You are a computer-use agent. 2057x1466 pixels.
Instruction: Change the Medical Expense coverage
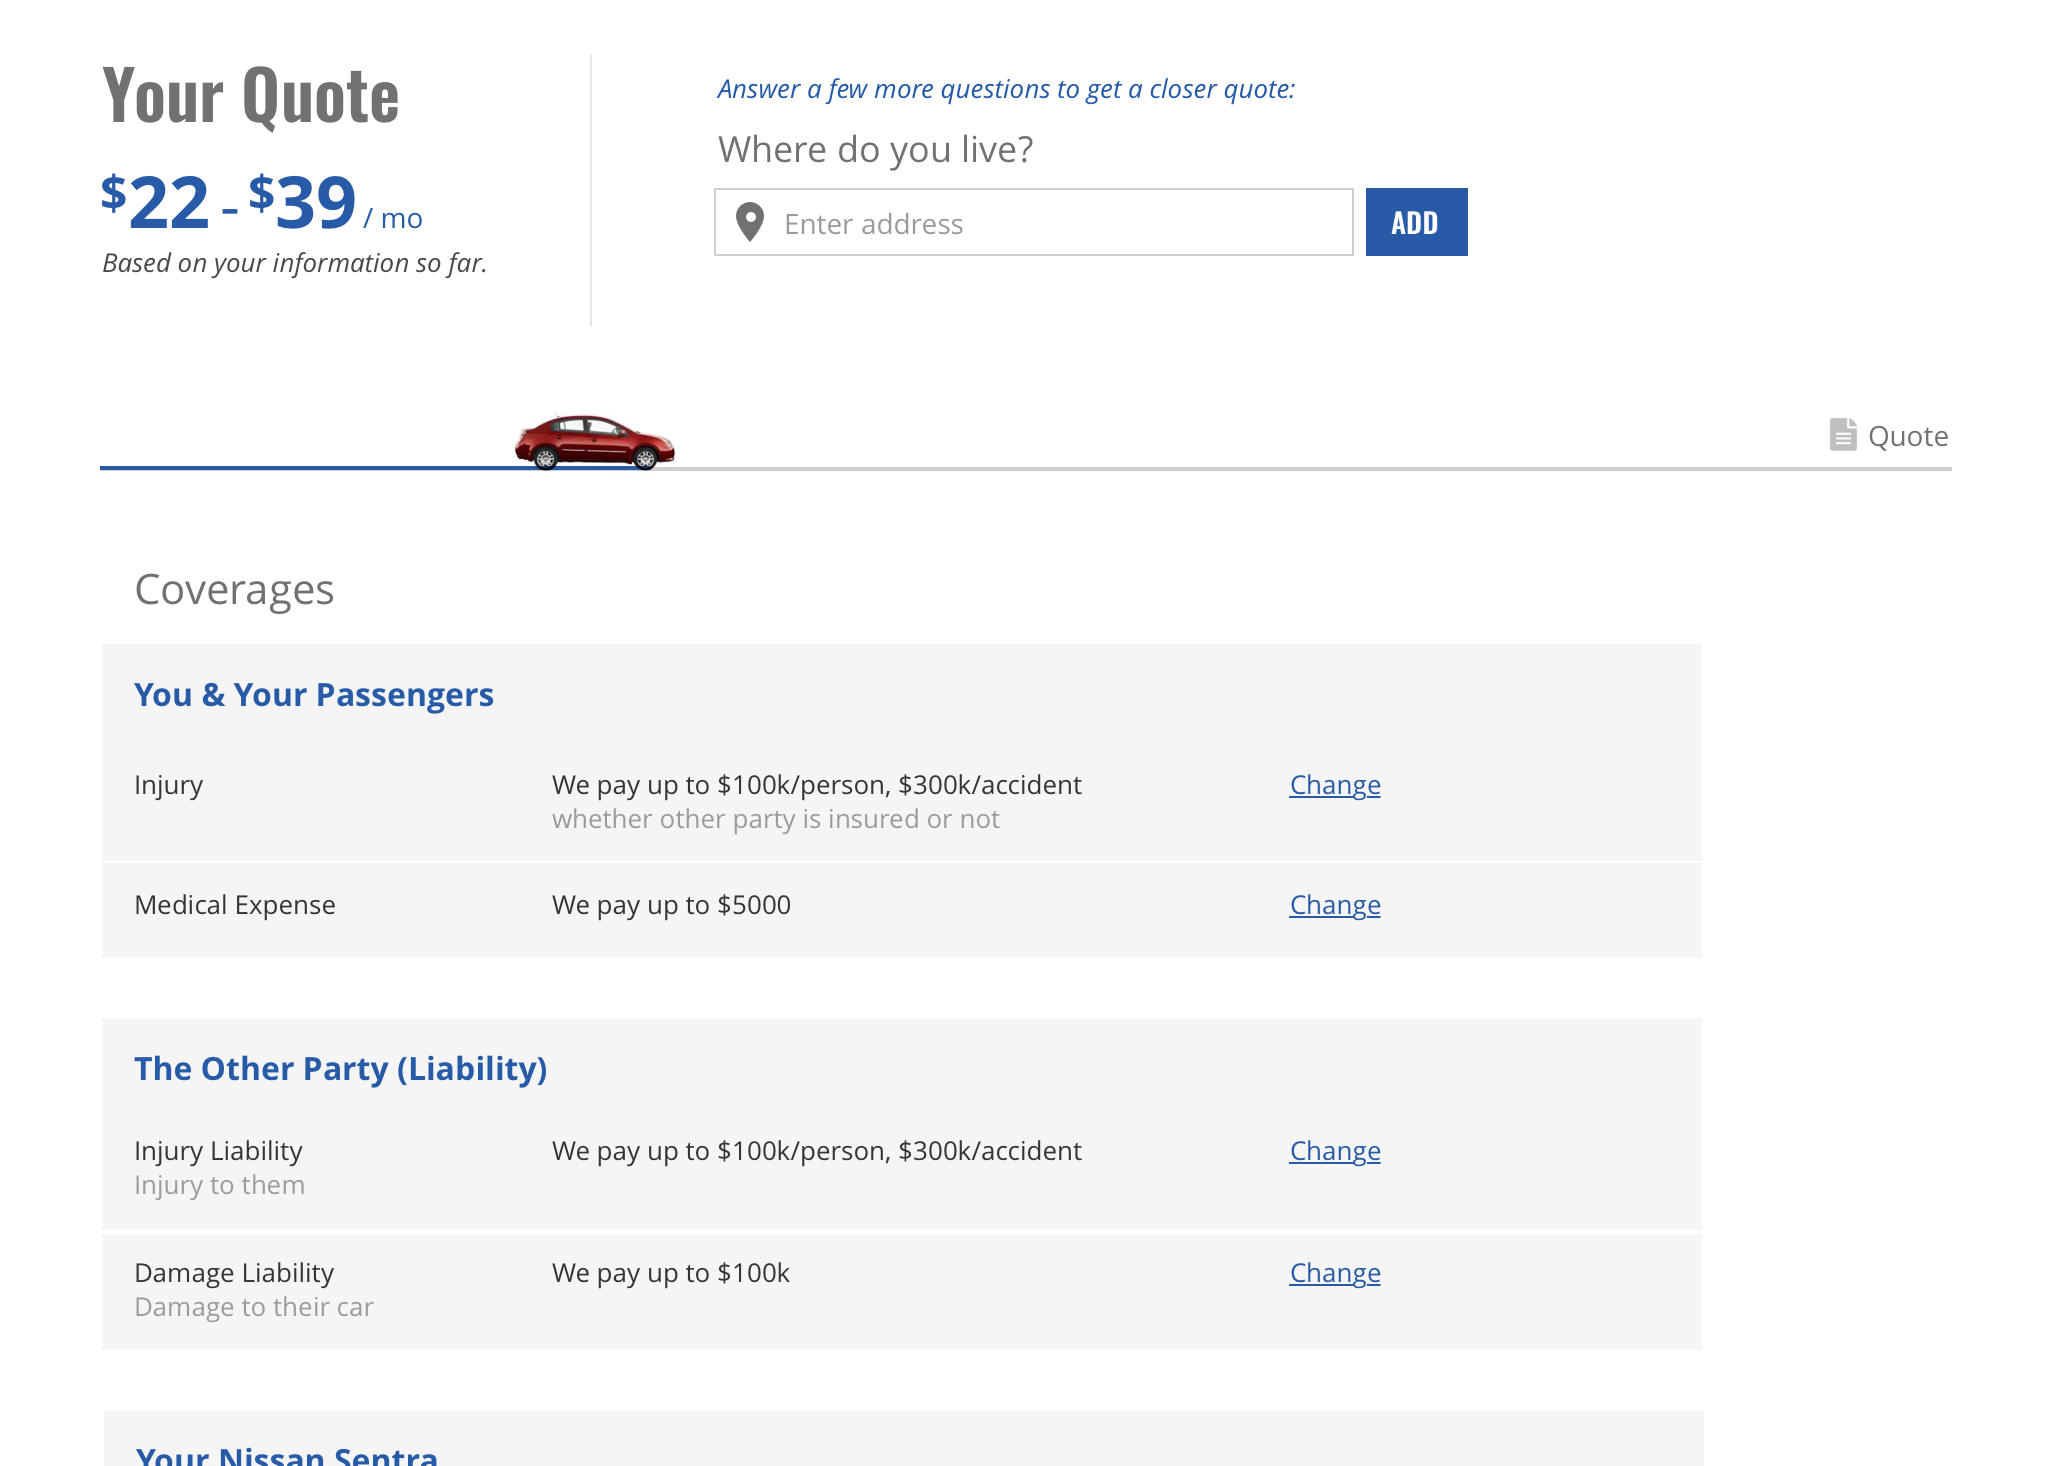point(1334,905)
